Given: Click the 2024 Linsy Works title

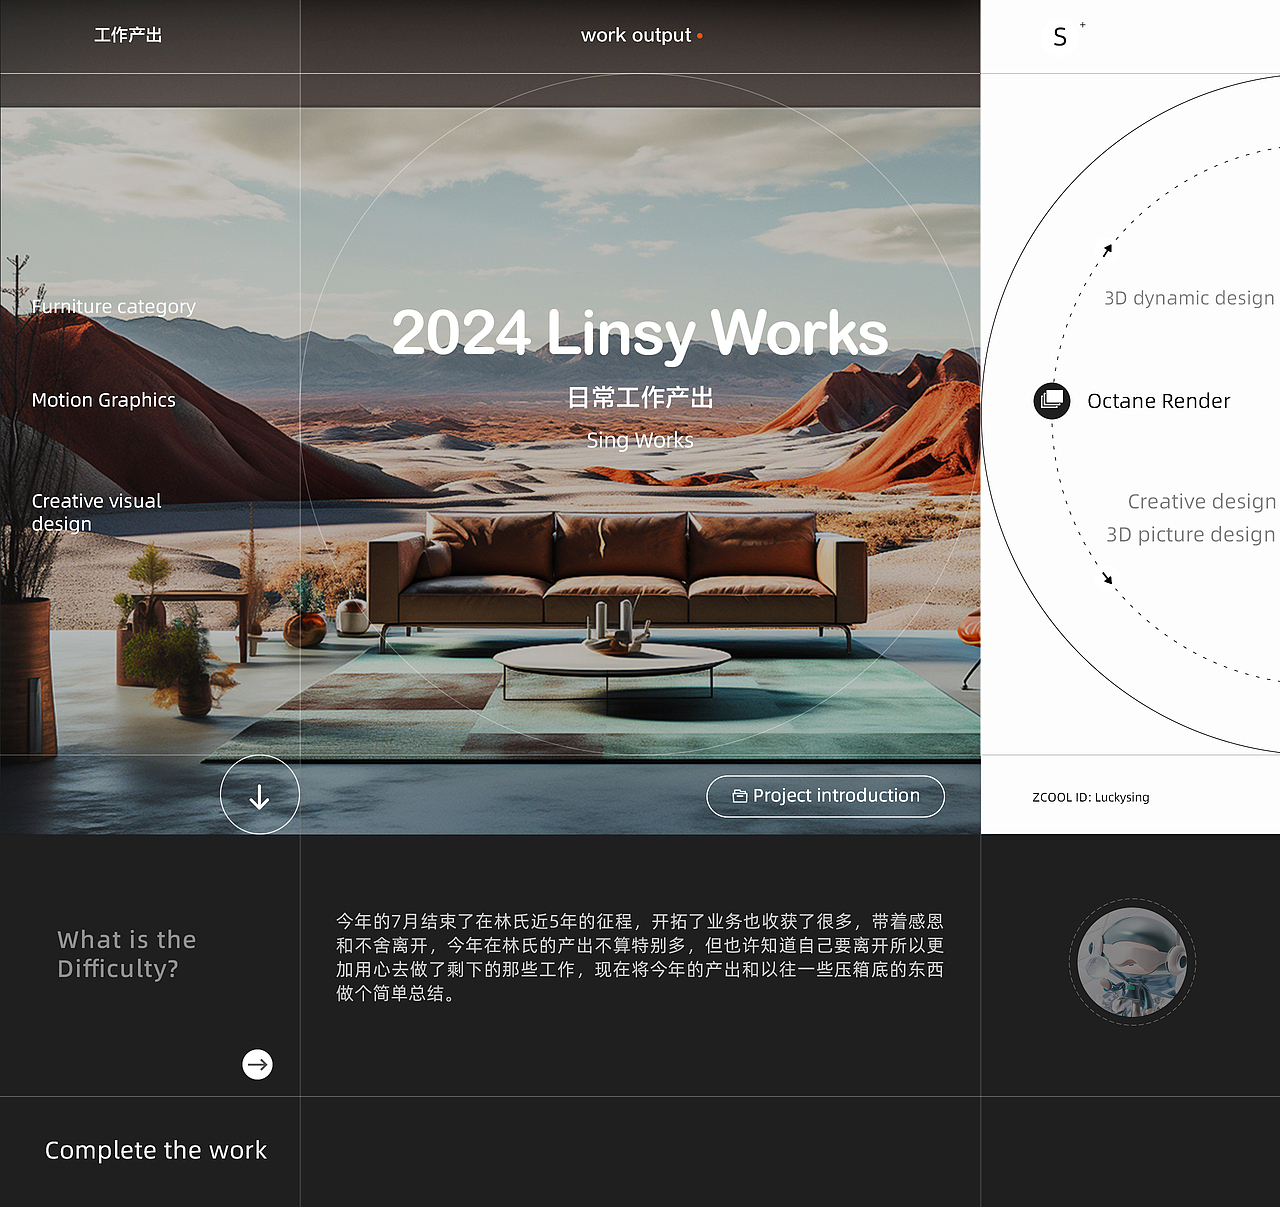Looking at the screenshot, I should click(x=640, y=333).
